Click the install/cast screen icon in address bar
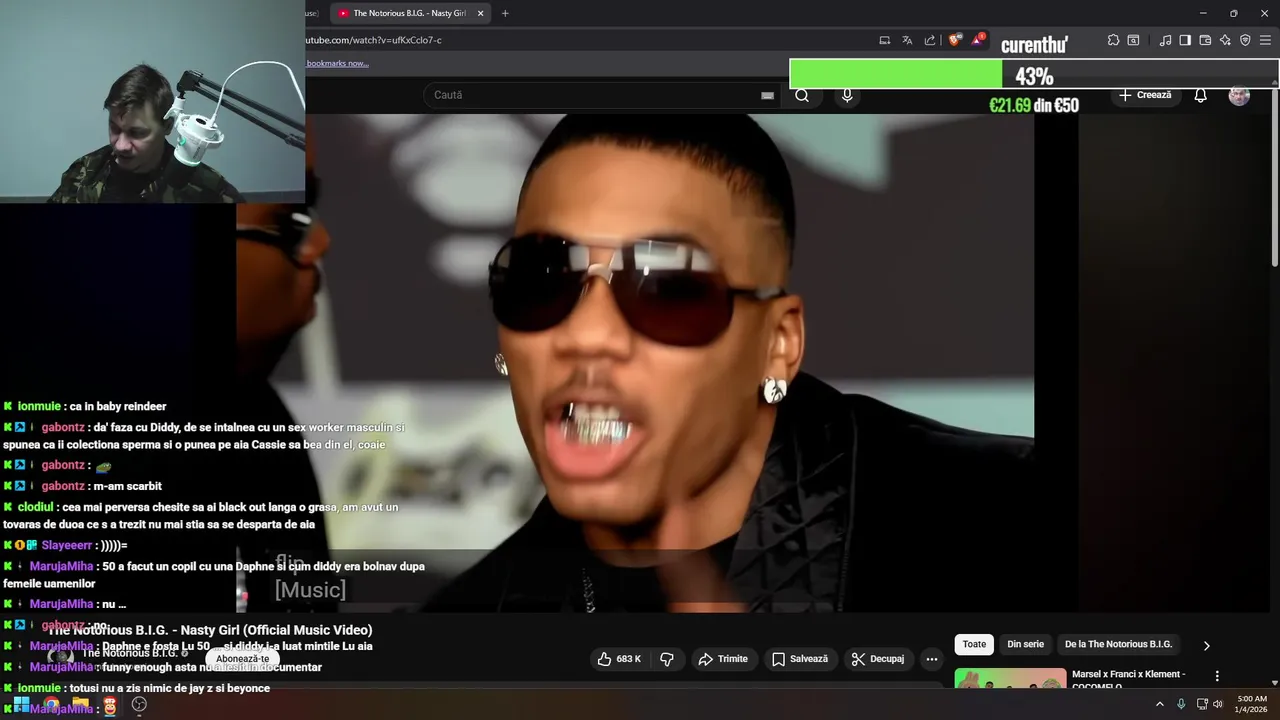This screenshot has width=1280, height=720. pyautogui.click(x=885, y=40)
